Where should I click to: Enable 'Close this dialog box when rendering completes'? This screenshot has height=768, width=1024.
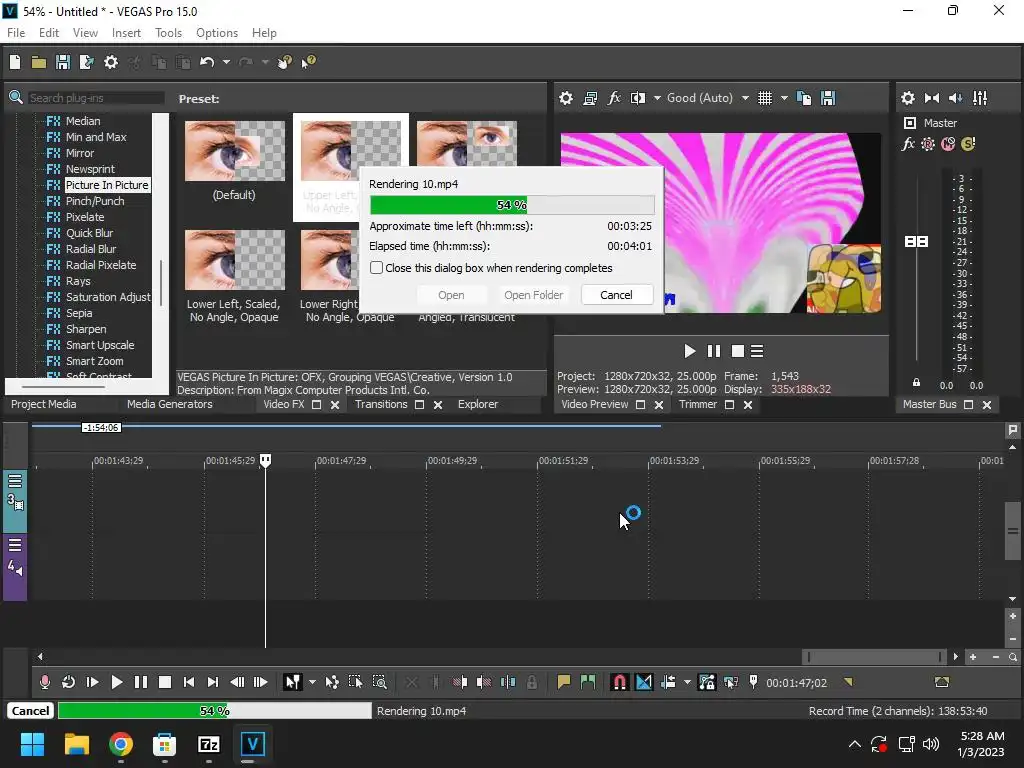[x=376, y=268]
